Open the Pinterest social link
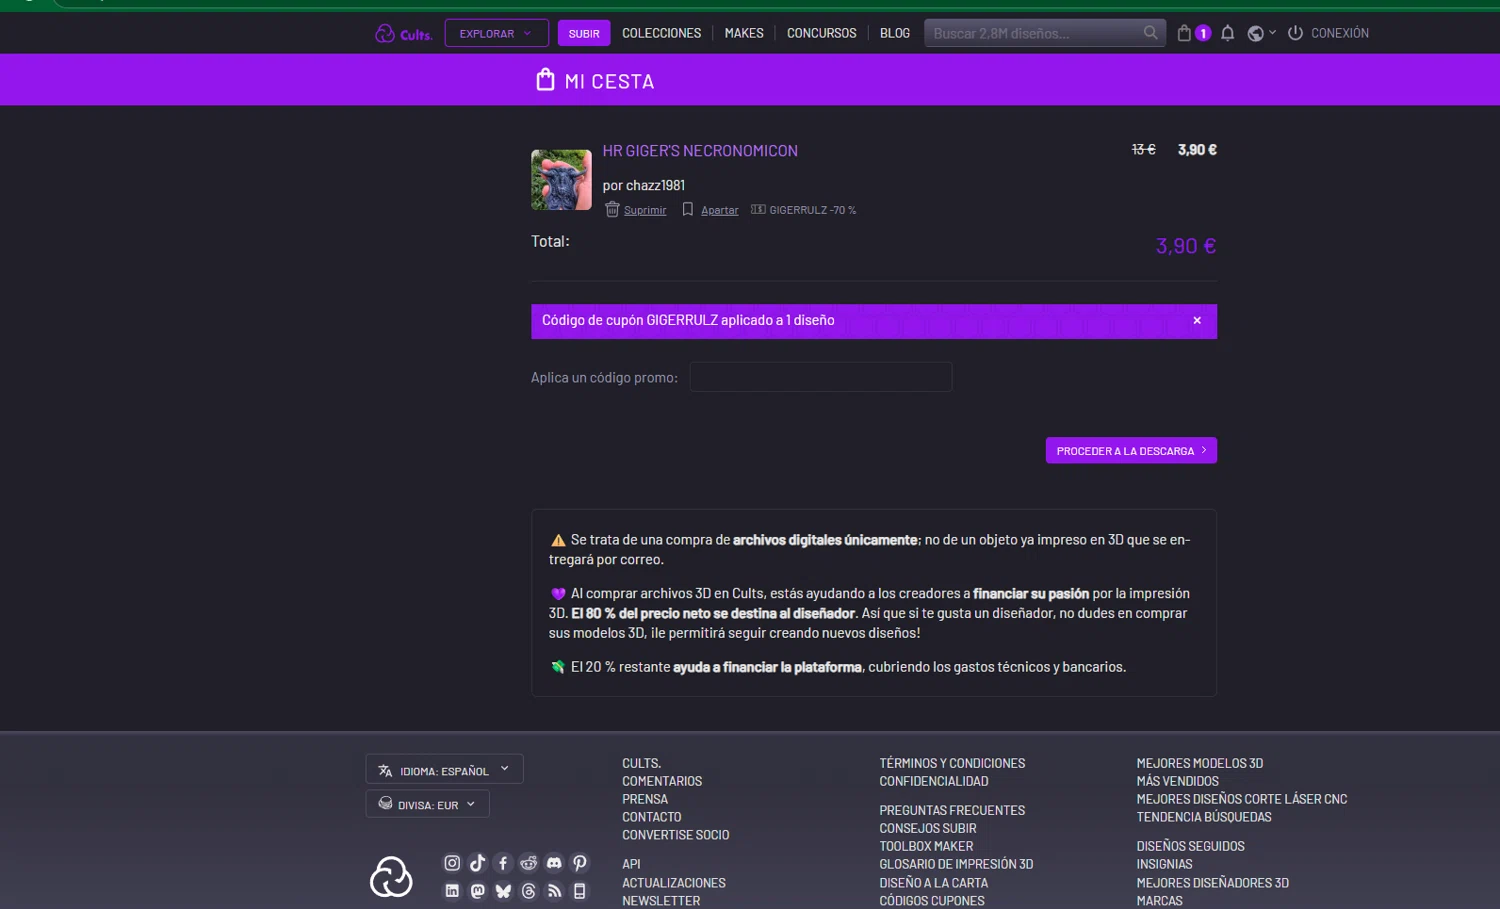The width and height of the screenshot is (1500, 909). tap(580, 863)
